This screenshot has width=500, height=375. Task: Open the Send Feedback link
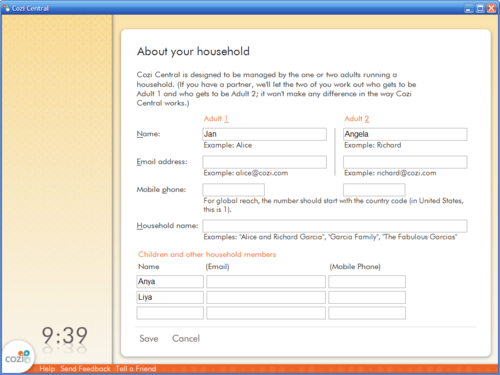85,369
